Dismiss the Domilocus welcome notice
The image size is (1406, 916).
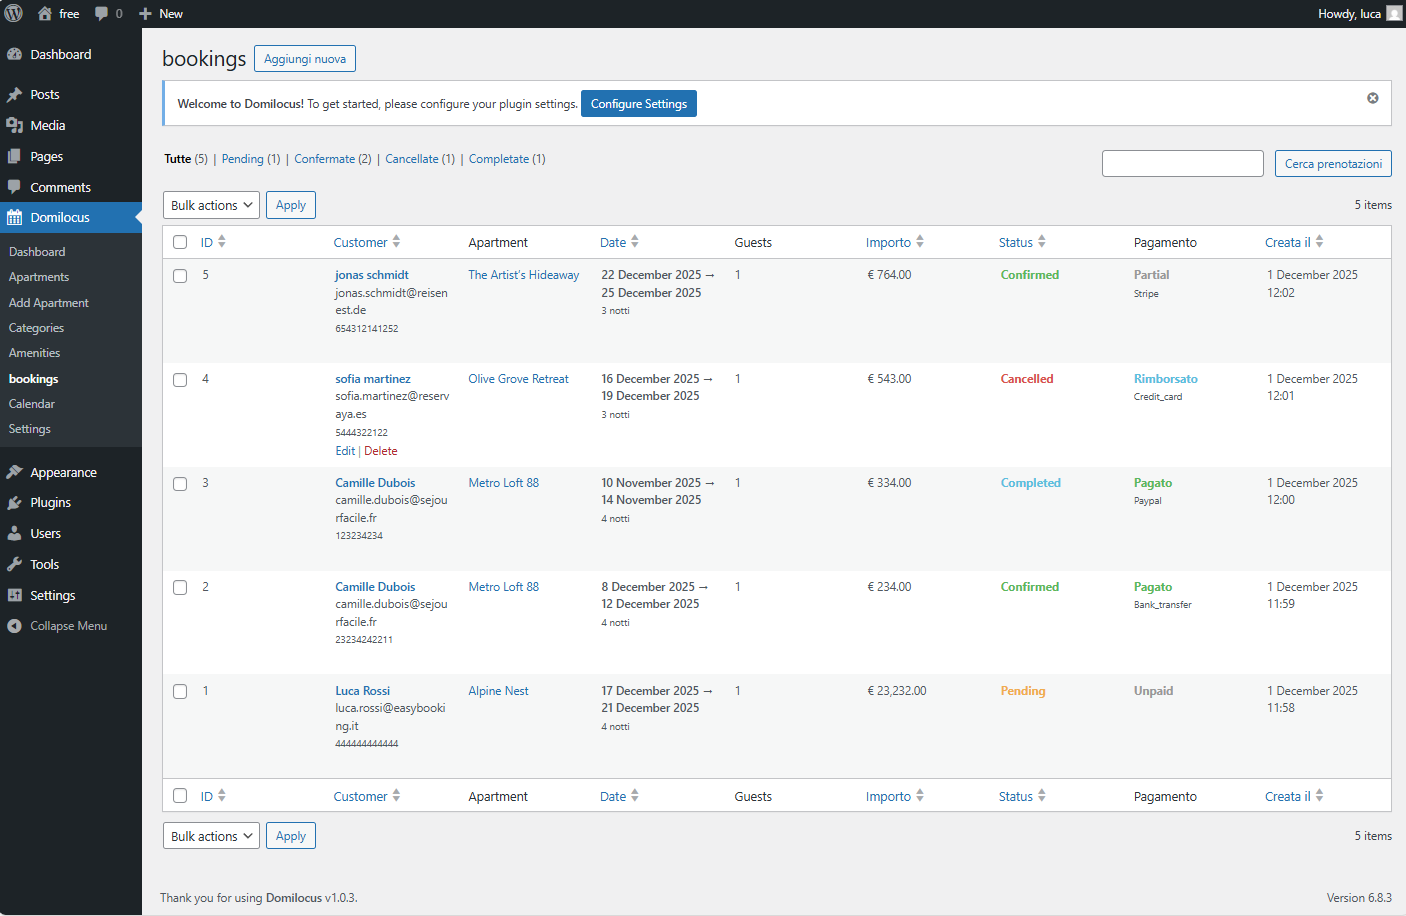pyautogui.click(x=1372, y=98)
